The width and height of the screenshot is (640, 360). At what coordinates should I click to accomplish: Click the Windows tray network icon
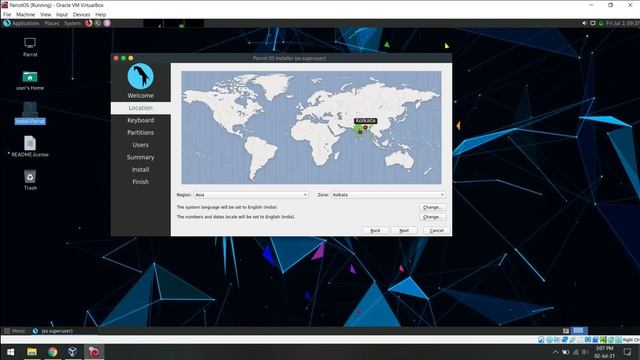[x=576, y=352]
